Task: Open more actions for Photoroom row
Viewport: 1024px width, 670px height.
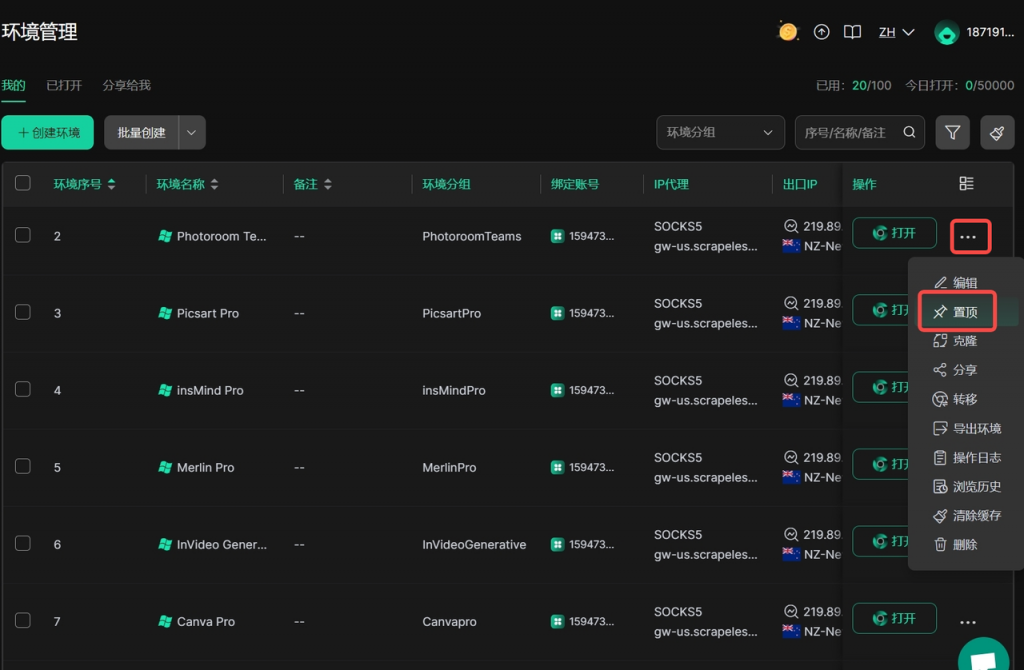Action: point(970,236)
